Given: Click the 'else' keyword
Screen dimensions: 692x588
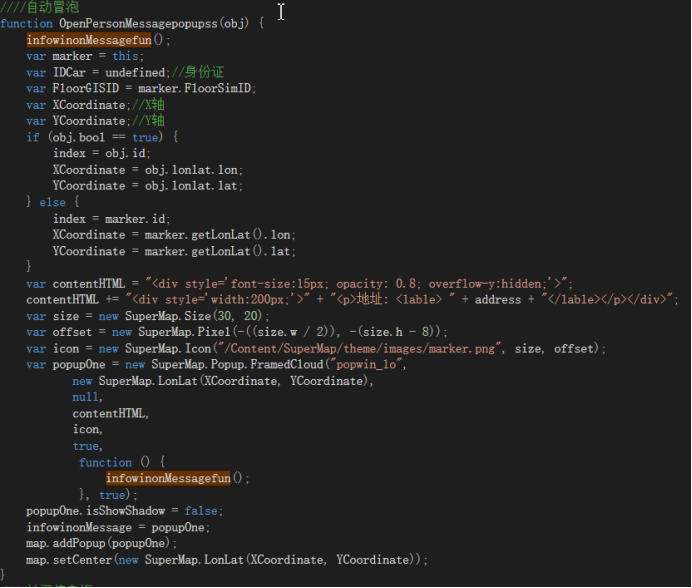Looking at the screenshot, I should [53, 202].
